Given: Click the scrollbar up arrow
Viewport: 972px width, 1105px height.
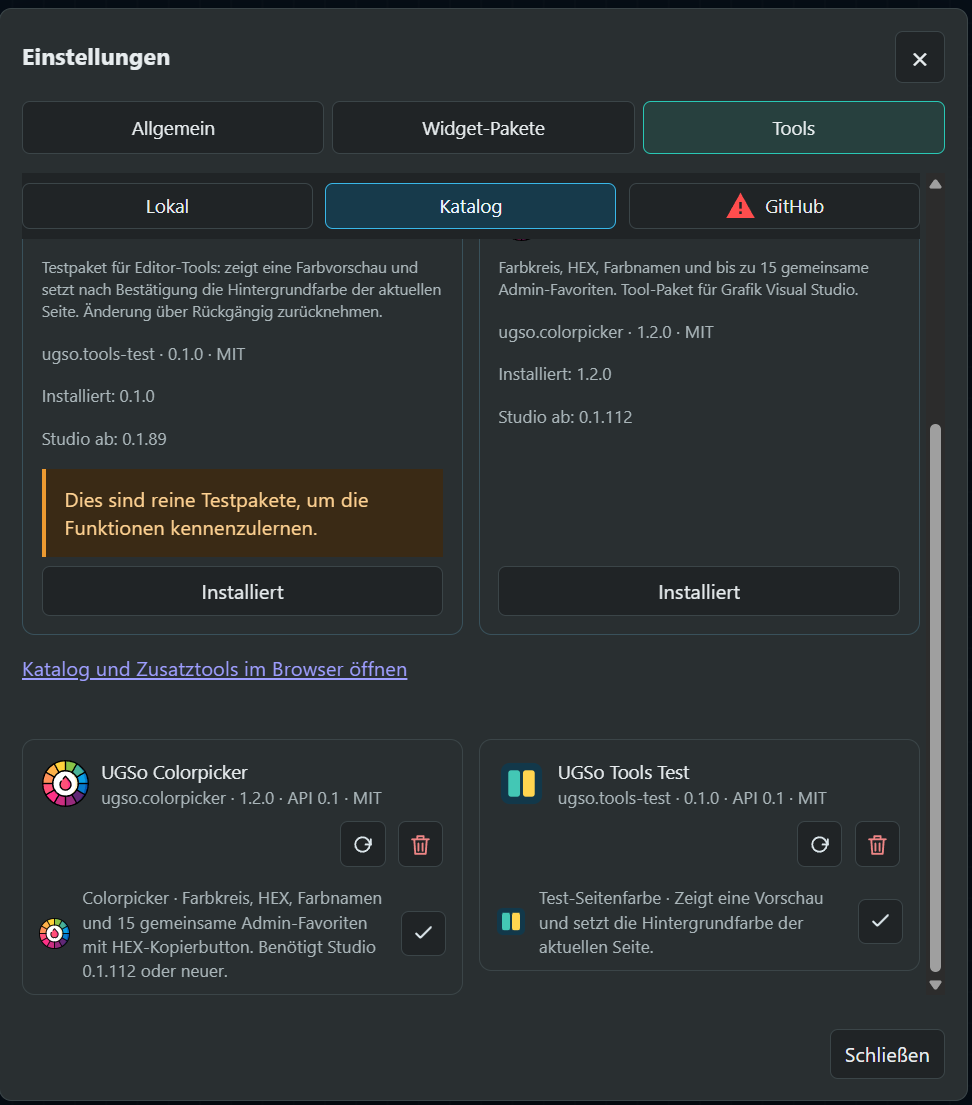Looking at the screenshot, I should click(935, 185).
